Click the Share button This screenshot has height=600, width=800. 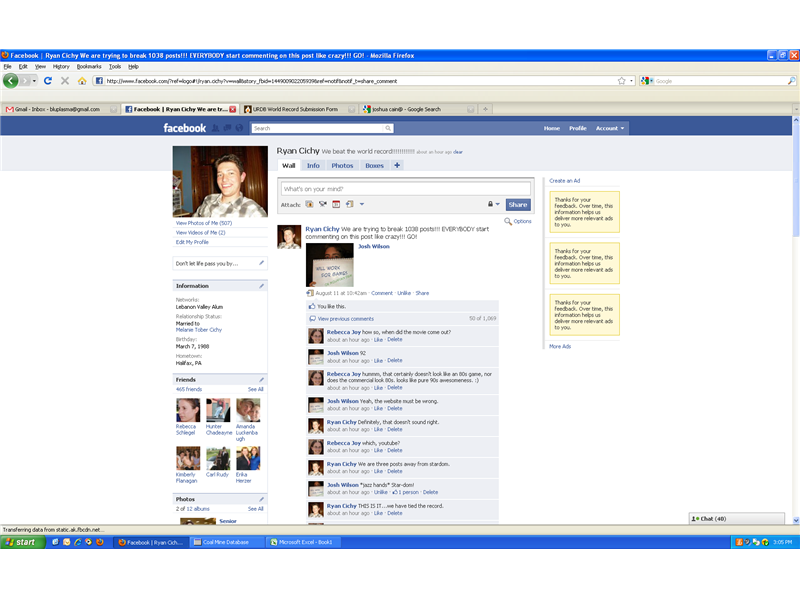pyautogui.click(x=518, y=204)
